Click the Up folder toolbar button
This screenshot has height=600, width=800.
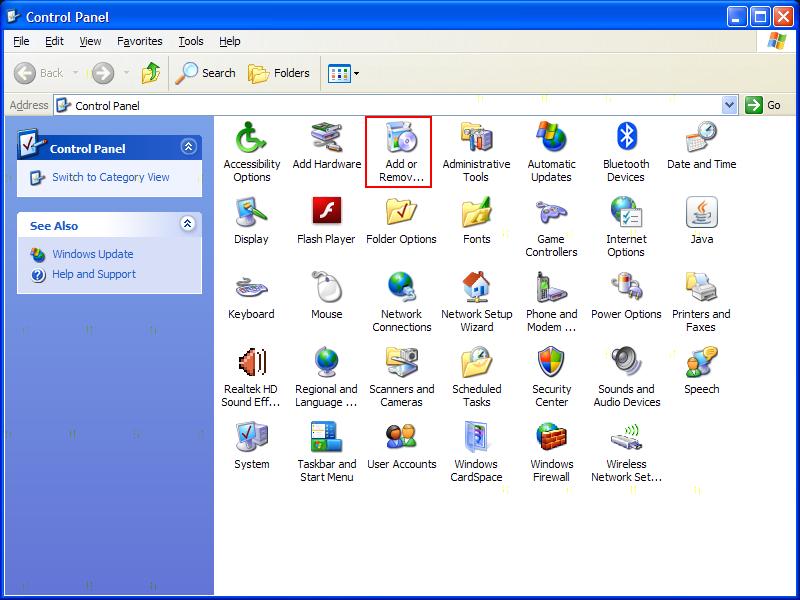(150, 73)
